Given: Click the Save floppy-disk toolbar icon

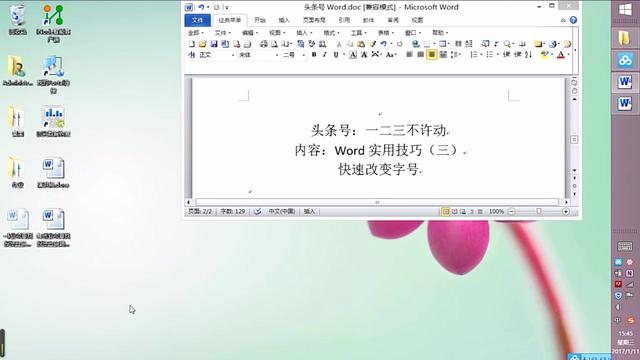Looking at the screenshot, I should pos(214,44).
